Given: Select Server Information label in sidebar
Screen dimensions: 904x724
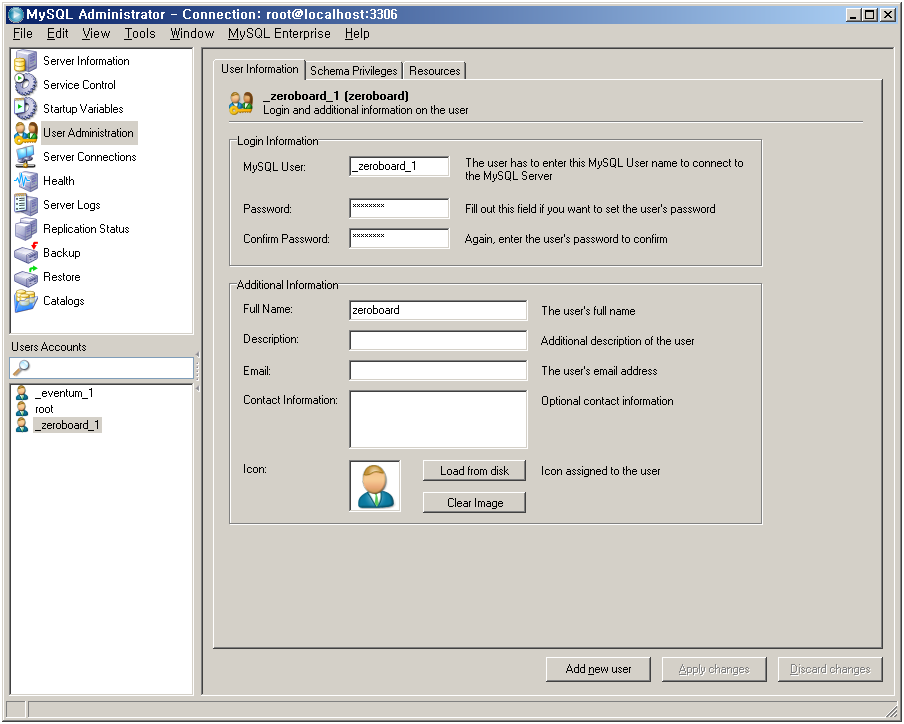Looking at the screenshot, I should click(x=86, y=61).
